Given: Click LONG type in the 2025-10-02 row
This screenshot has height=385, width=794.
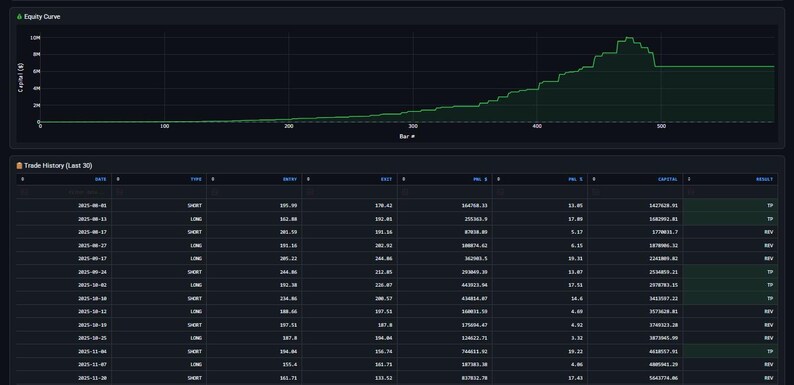Looking at the screenshot, I should 196,285.
